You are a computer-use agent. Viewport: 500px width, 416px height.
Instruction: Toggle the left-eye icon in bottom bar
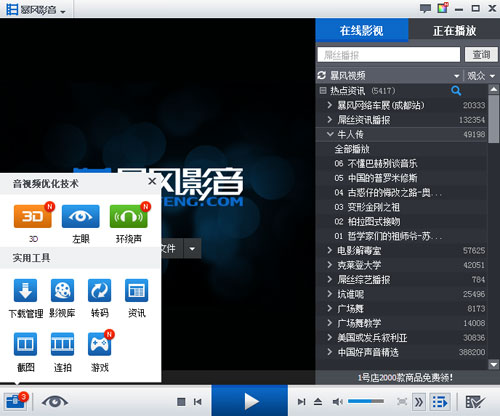pos(55,402)
